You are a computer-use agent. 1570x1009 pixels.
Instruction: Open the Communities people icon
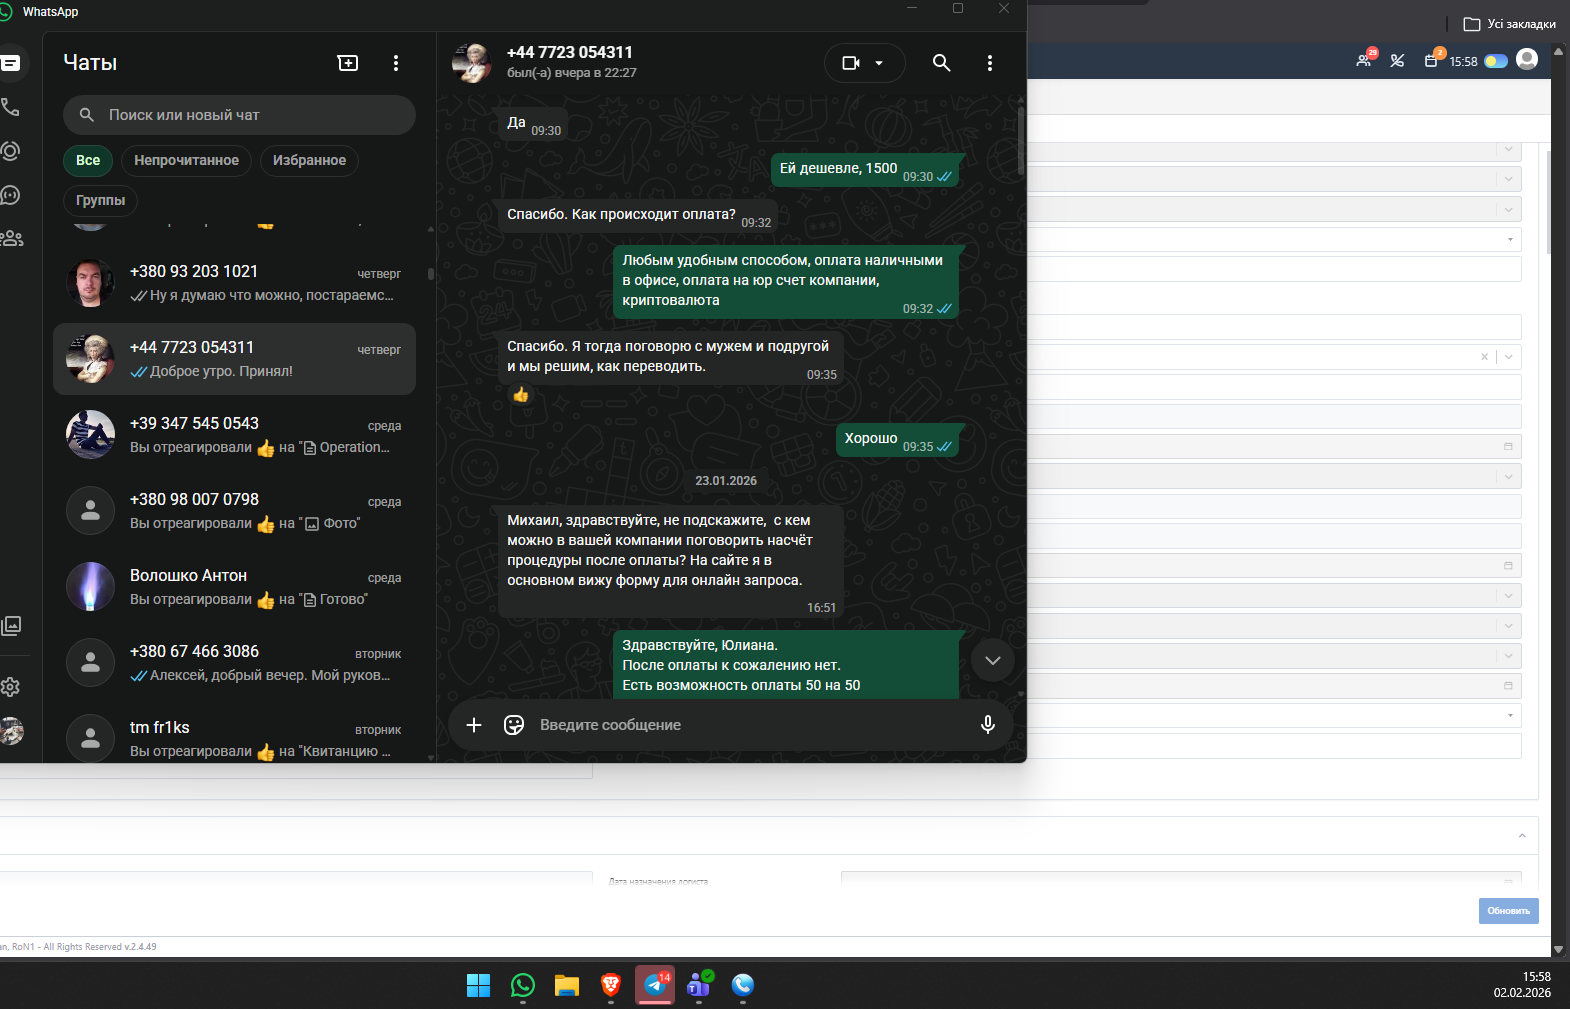[x=11, y=238]
